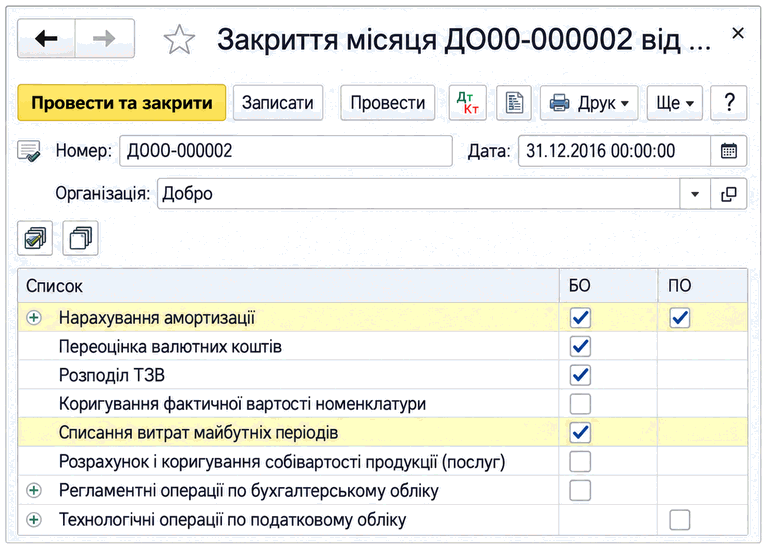Go forward with the right arrow button
767x549 pixels.
105,39
